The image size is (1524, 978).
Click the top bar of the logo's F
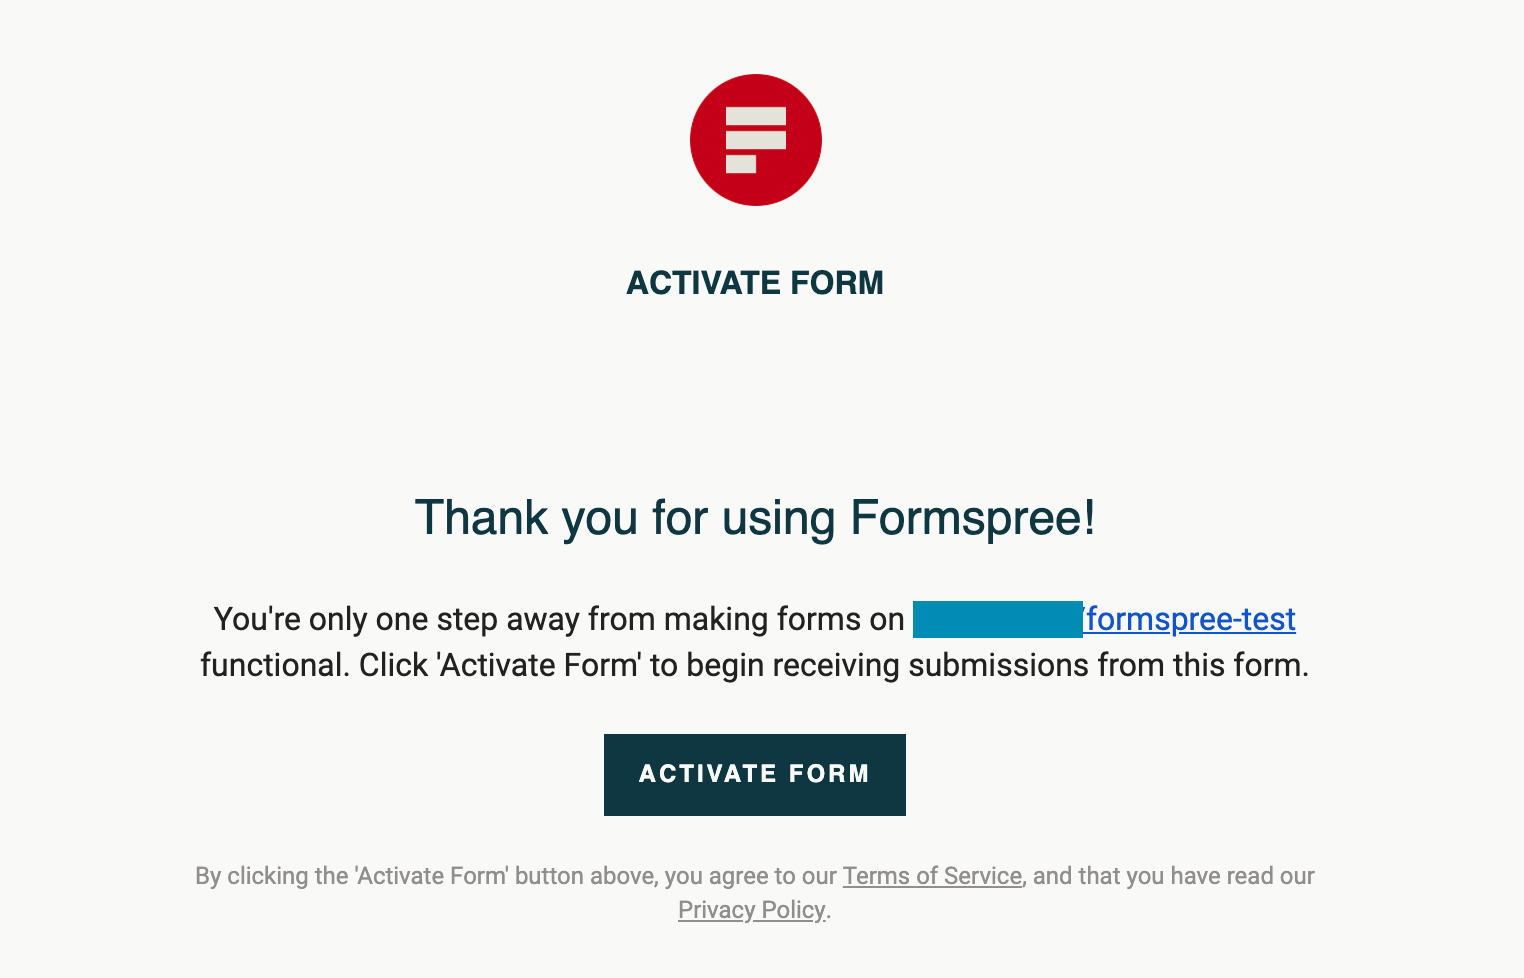756,116
